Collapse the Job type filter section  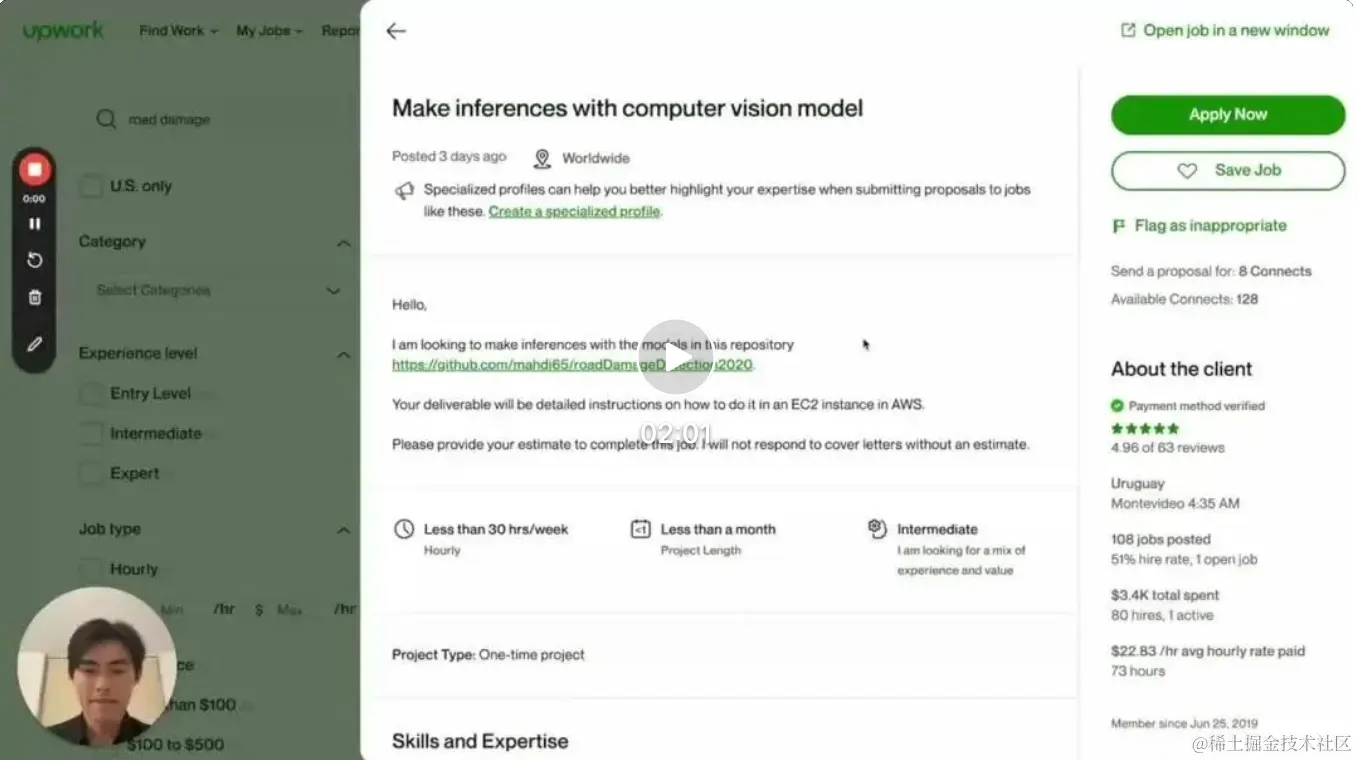tap(343, 530)
